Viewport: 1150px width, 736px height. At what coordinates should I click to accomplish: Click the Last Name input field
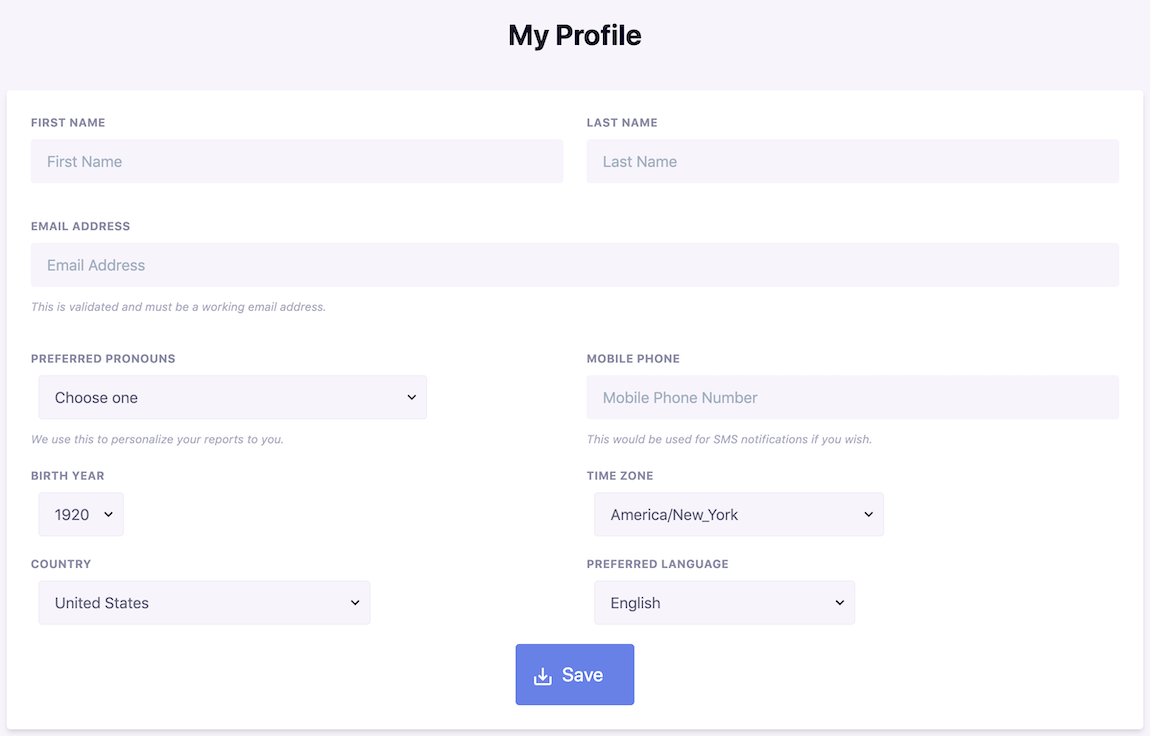[x=852, y=161]
